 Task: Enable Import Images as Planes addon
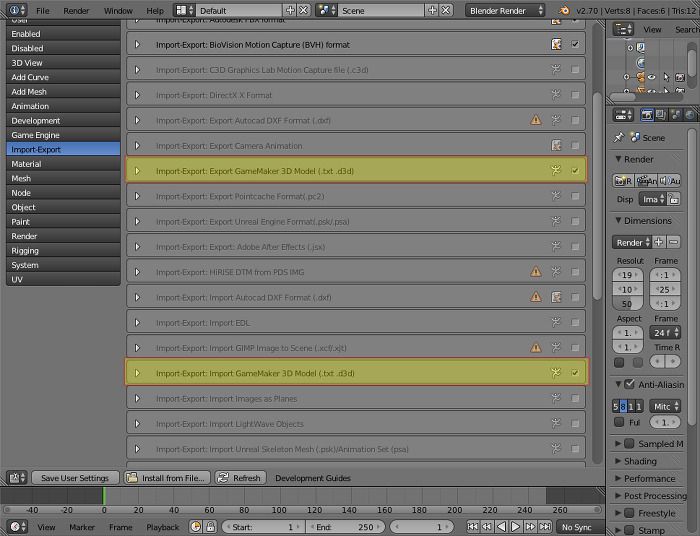(x=575, y=398)
